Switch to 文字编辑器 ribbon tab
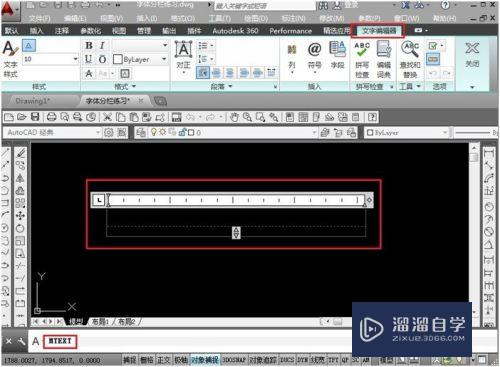Viewport: 500px width, 367px height. click(379, 31)
